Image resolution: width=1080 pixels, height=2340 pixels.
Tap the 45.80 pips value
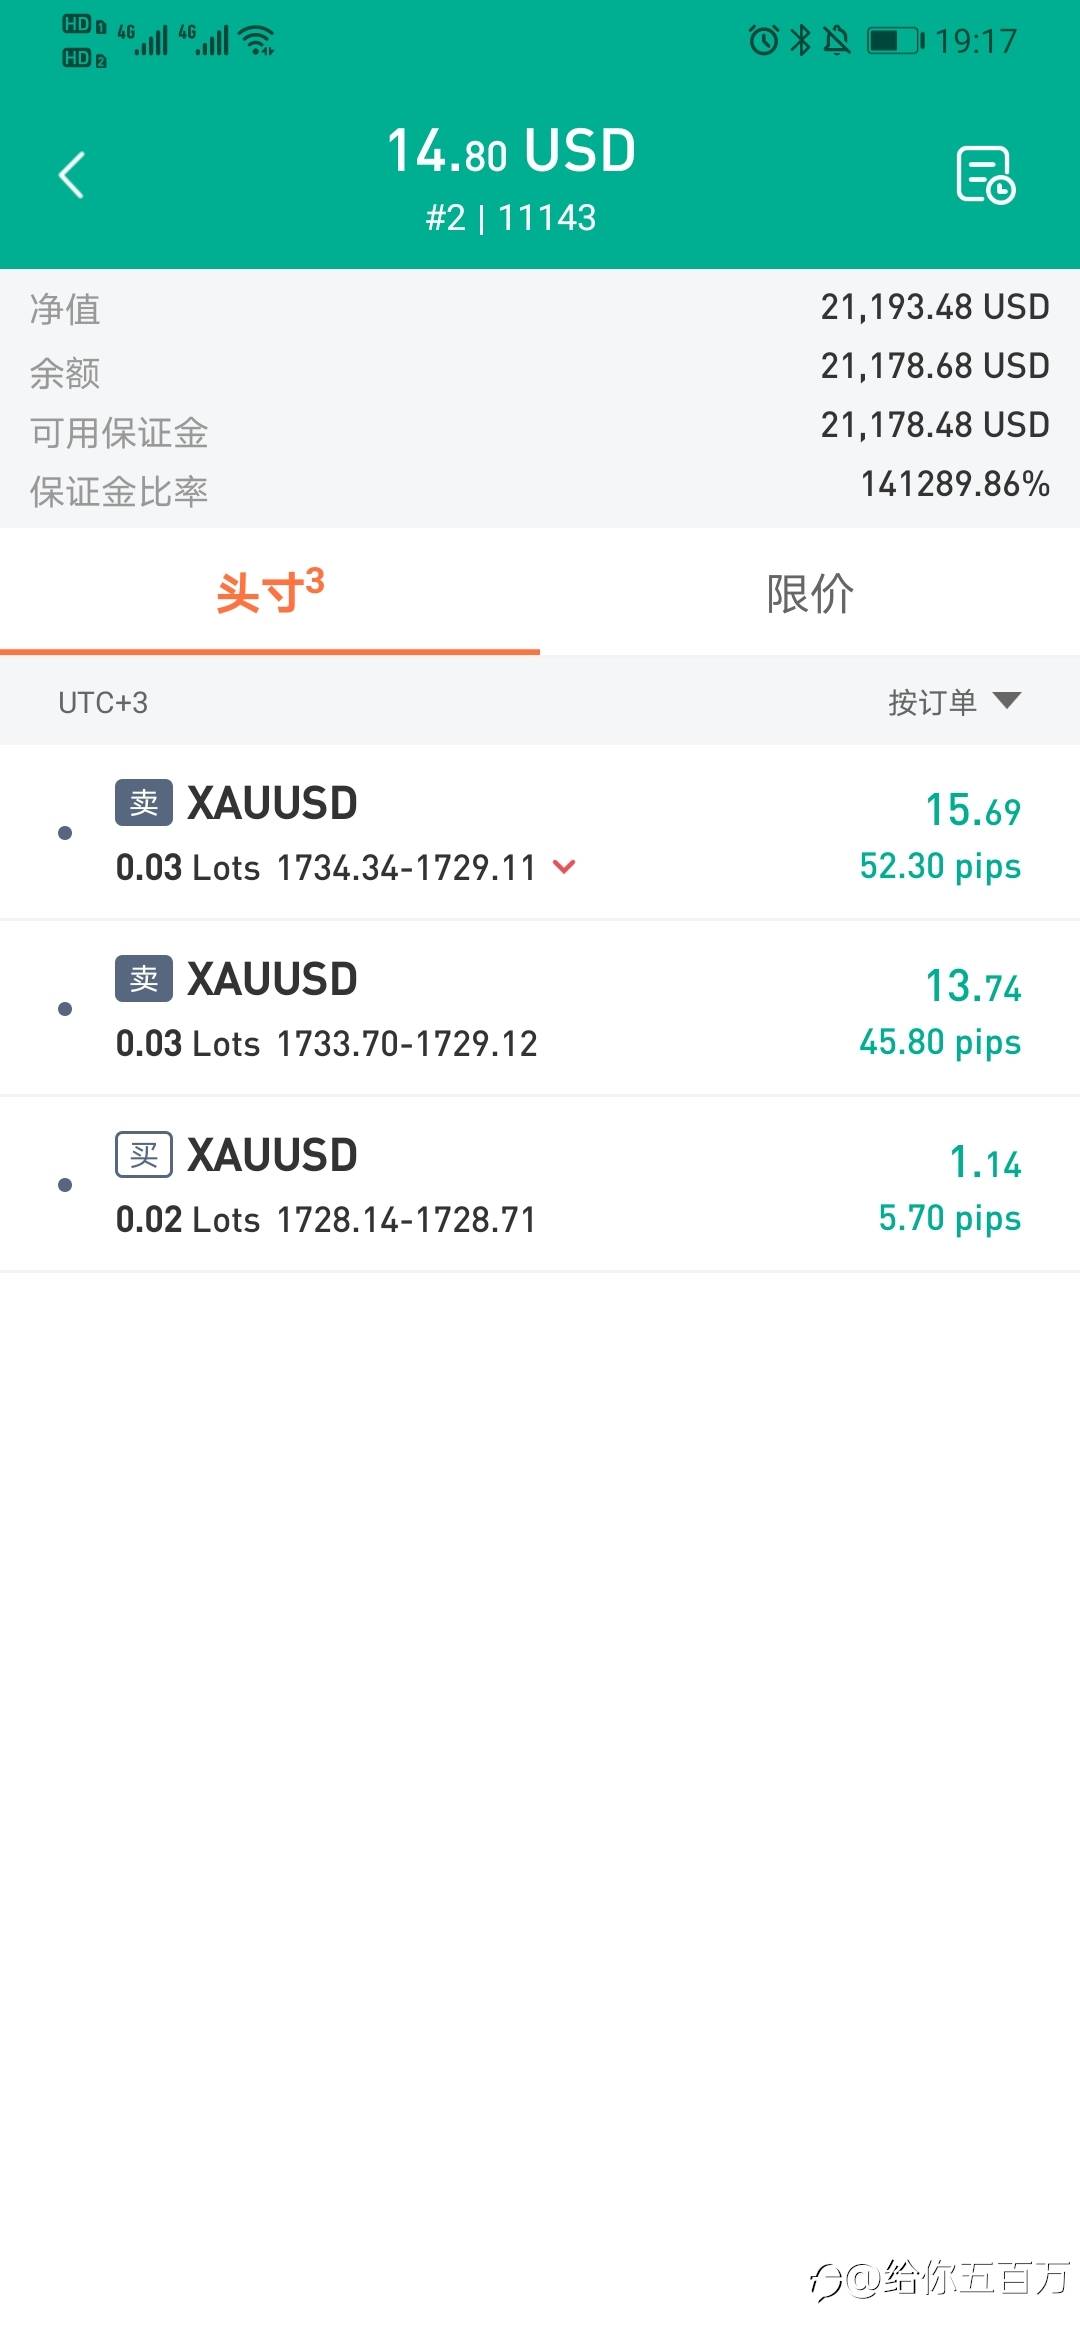click(x=940, y=1042)
